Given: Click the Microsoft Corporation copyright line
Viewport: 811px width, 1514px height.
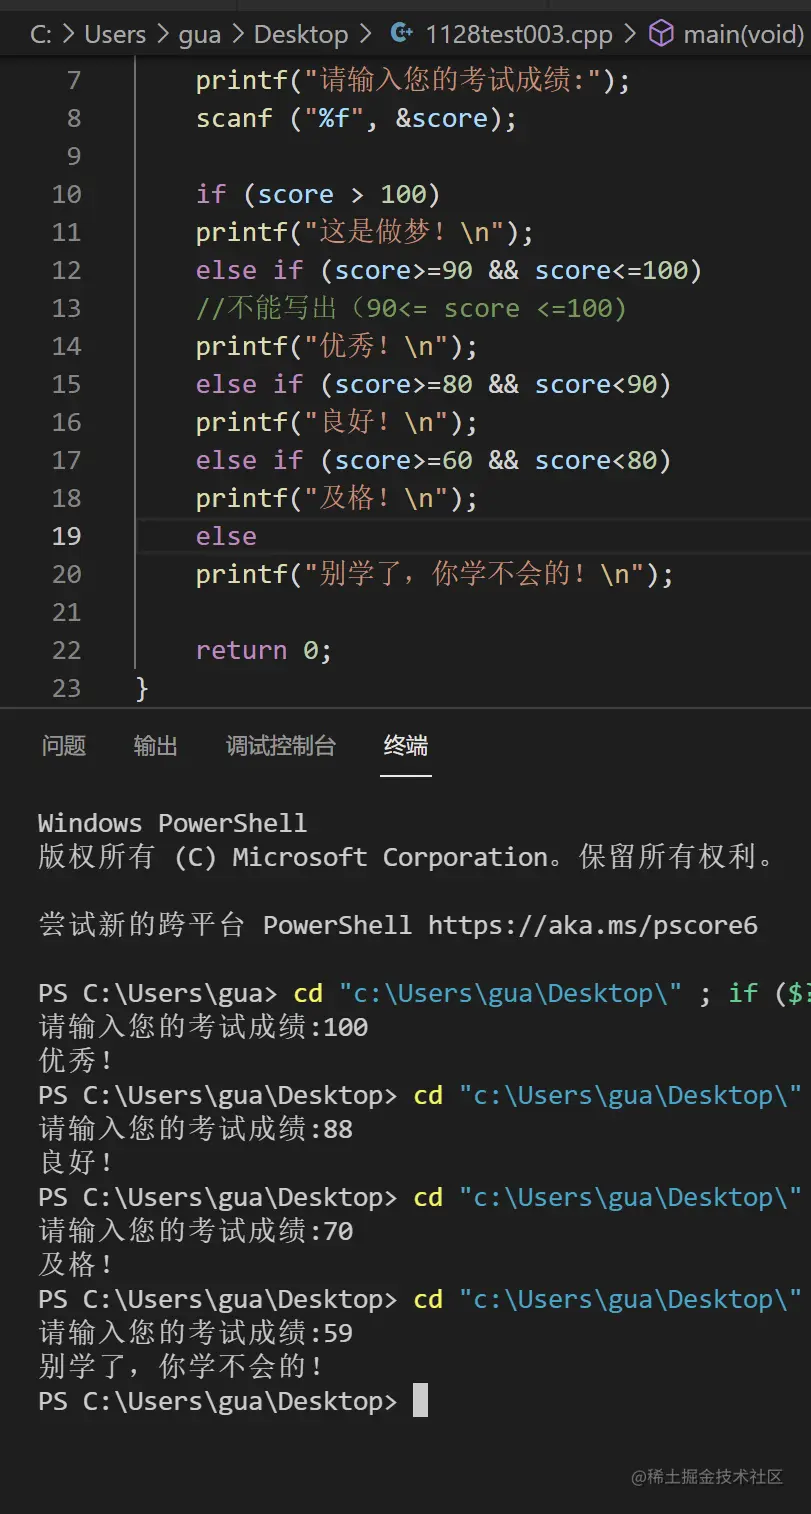Looking at the screenshot, I should [x=406, y=857].
